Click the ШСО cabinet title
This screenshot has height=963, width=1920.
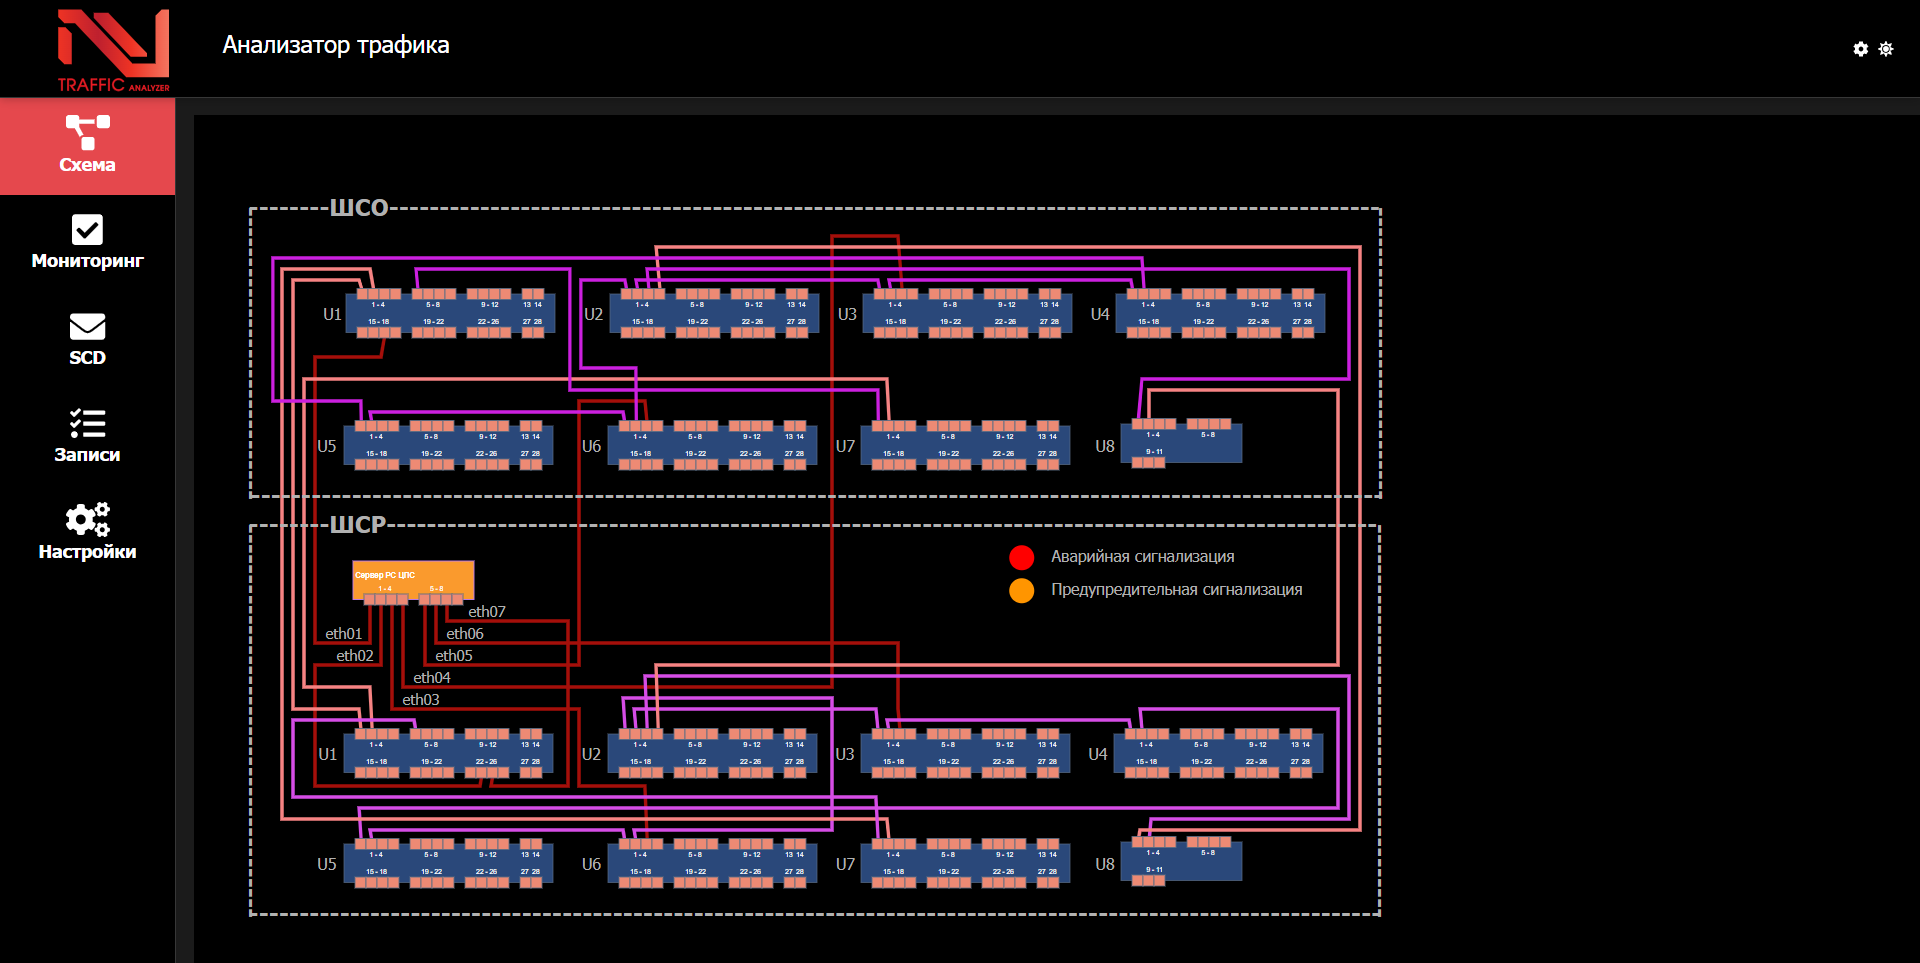click(x=359, y=208)
